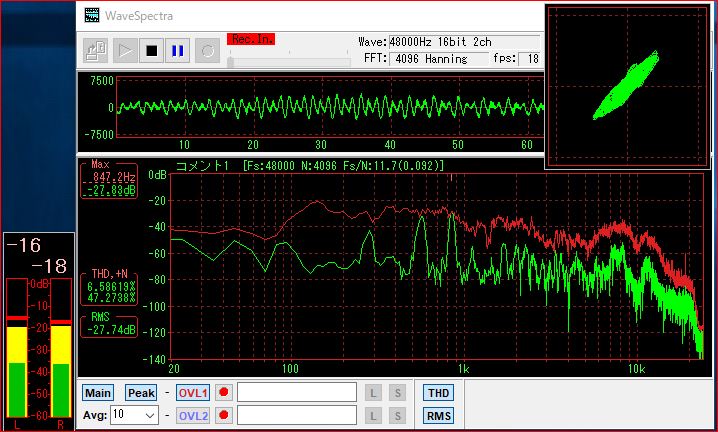Screen dimensions: 718x432
Task: Open the Avg count dropdown
Action: (x=149, y=415)
